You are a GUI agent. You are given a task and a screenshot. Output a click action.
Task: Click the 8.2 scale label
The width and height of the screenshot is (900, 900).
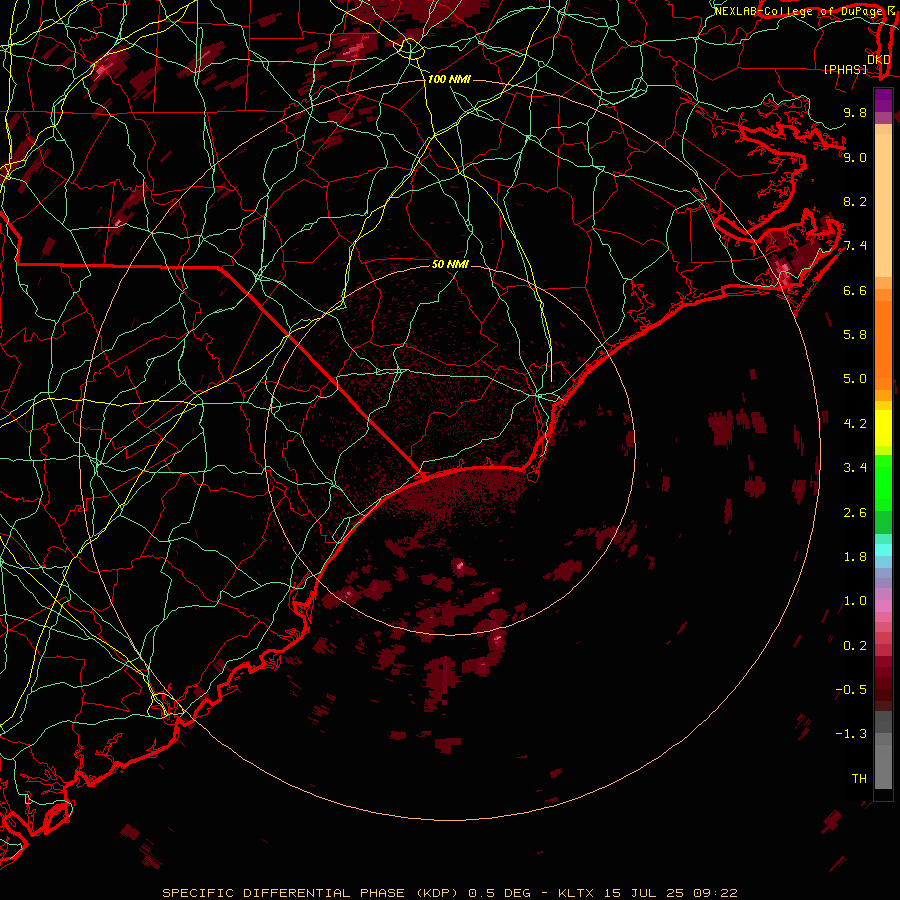[855, 201]
